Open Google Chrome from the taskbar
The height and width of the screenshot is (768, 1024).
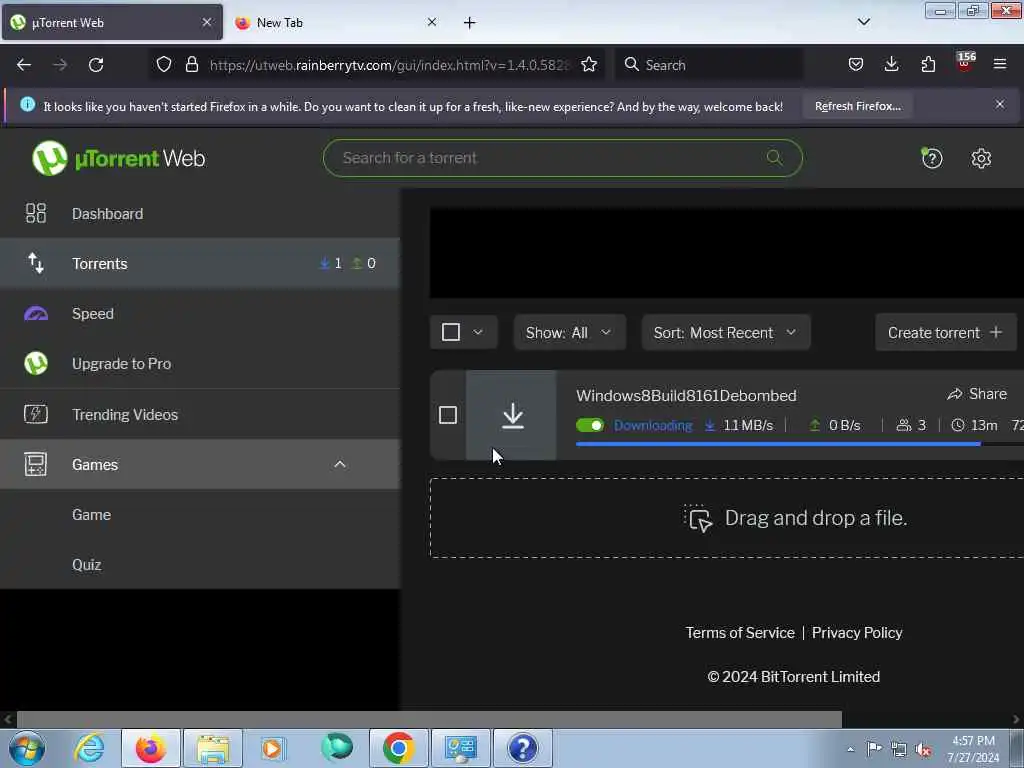coord(398,748)
